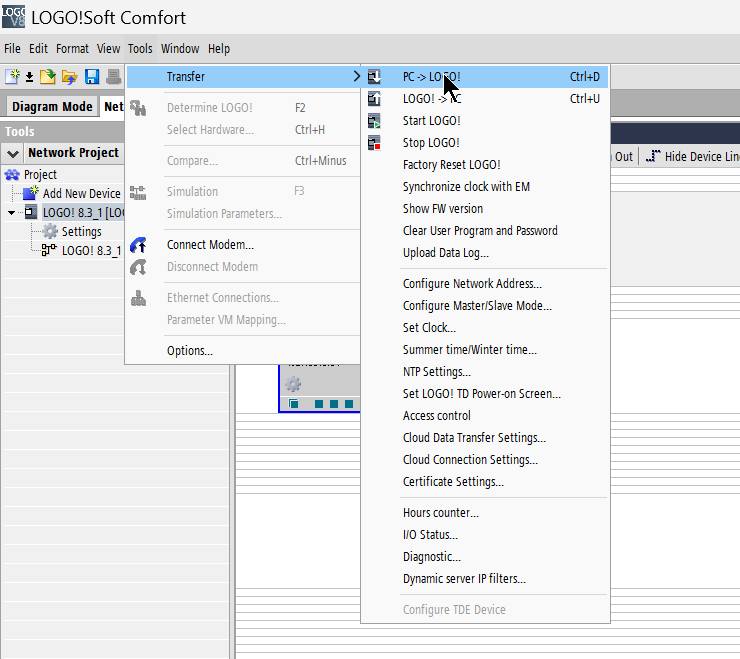Image resolution: width=740 pixels, height=659 pixels.
Task: Click the LOGO!Soft Comfort app logo
Action: (x=13, y=17)
